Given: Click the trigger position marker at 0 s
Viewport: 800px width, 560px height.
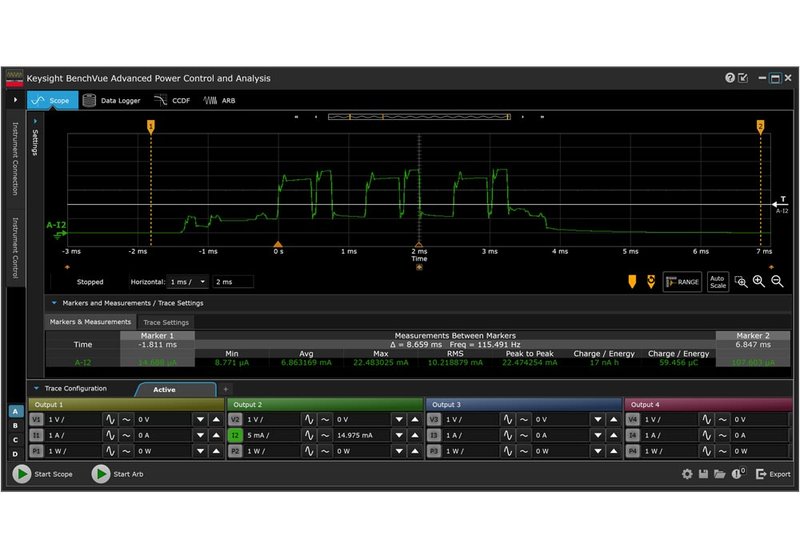Looking at the screenshot, I should (x=278, y=244).
